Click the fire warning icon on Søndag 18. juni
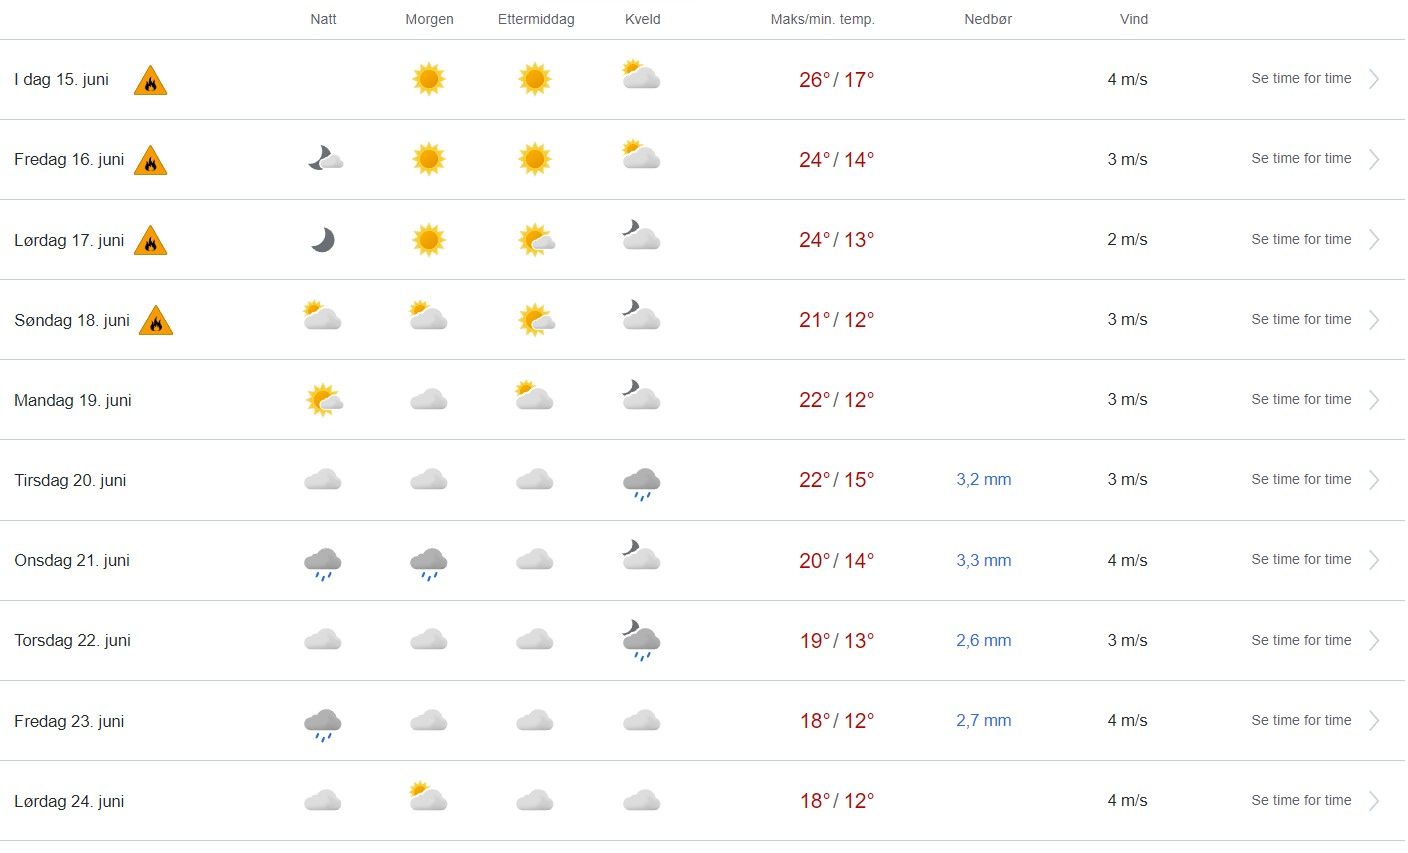 (x=156, y=321)
